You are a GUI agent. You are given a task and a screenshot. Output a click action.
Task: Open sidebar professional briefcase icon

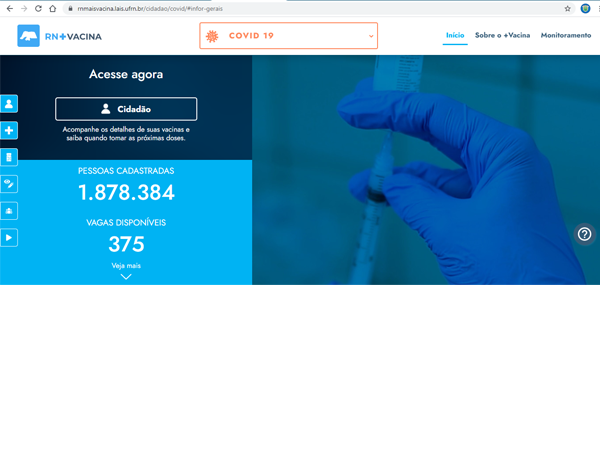9,211
